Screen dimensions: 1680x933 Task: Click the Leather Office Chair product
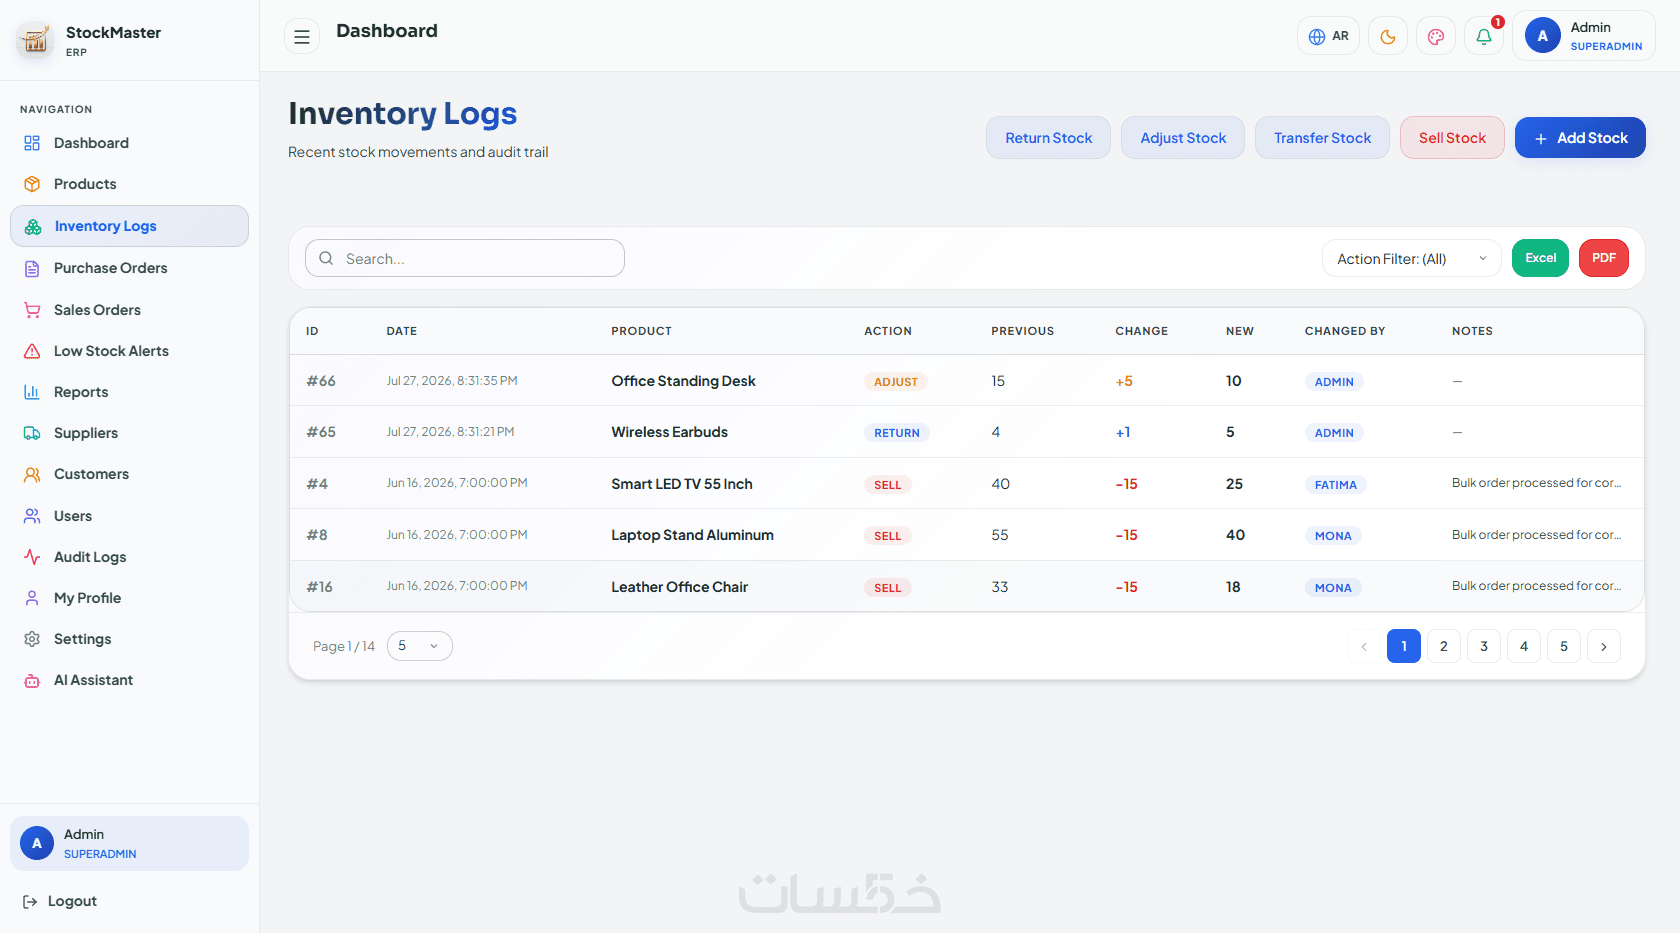pos(679,587)
